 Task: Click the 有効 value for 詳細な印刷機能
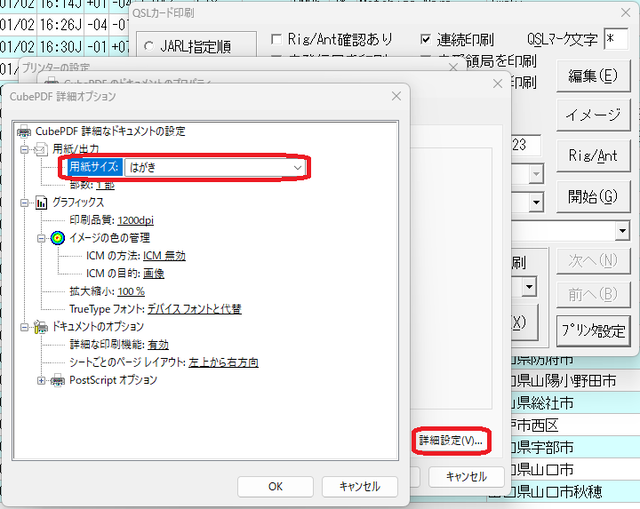(158, 345)
